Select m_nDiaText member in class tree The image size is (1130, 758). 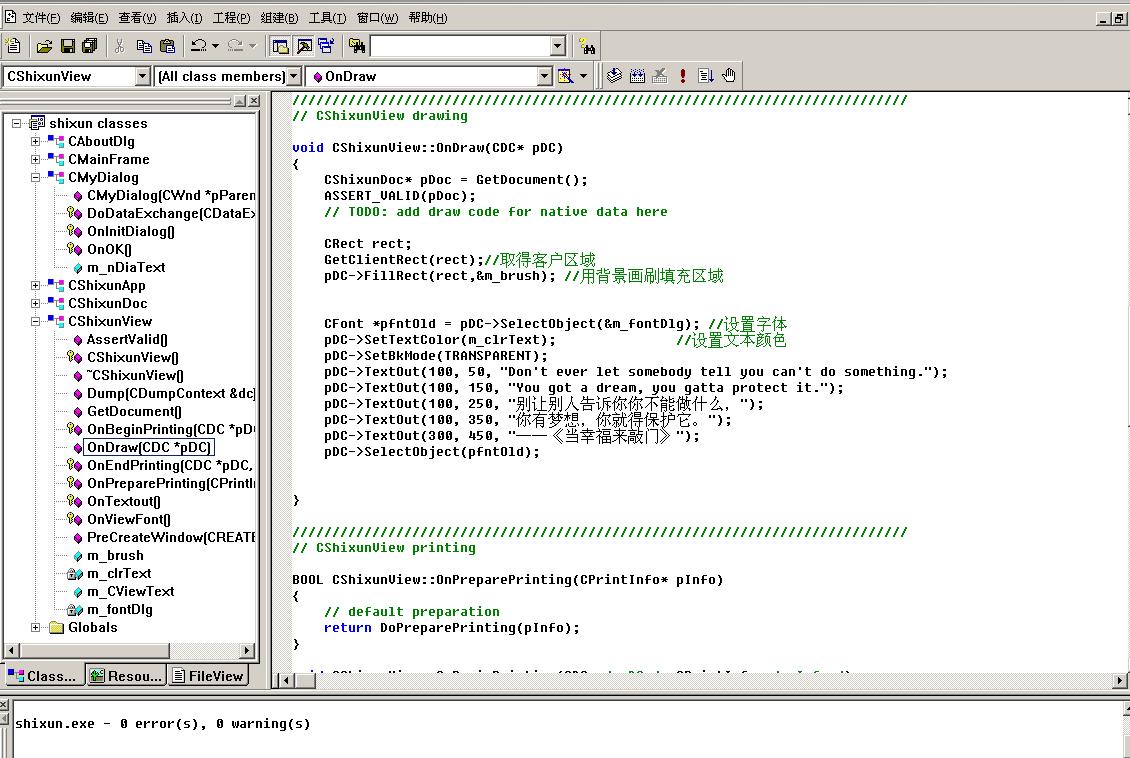click(x=126, y=267)
